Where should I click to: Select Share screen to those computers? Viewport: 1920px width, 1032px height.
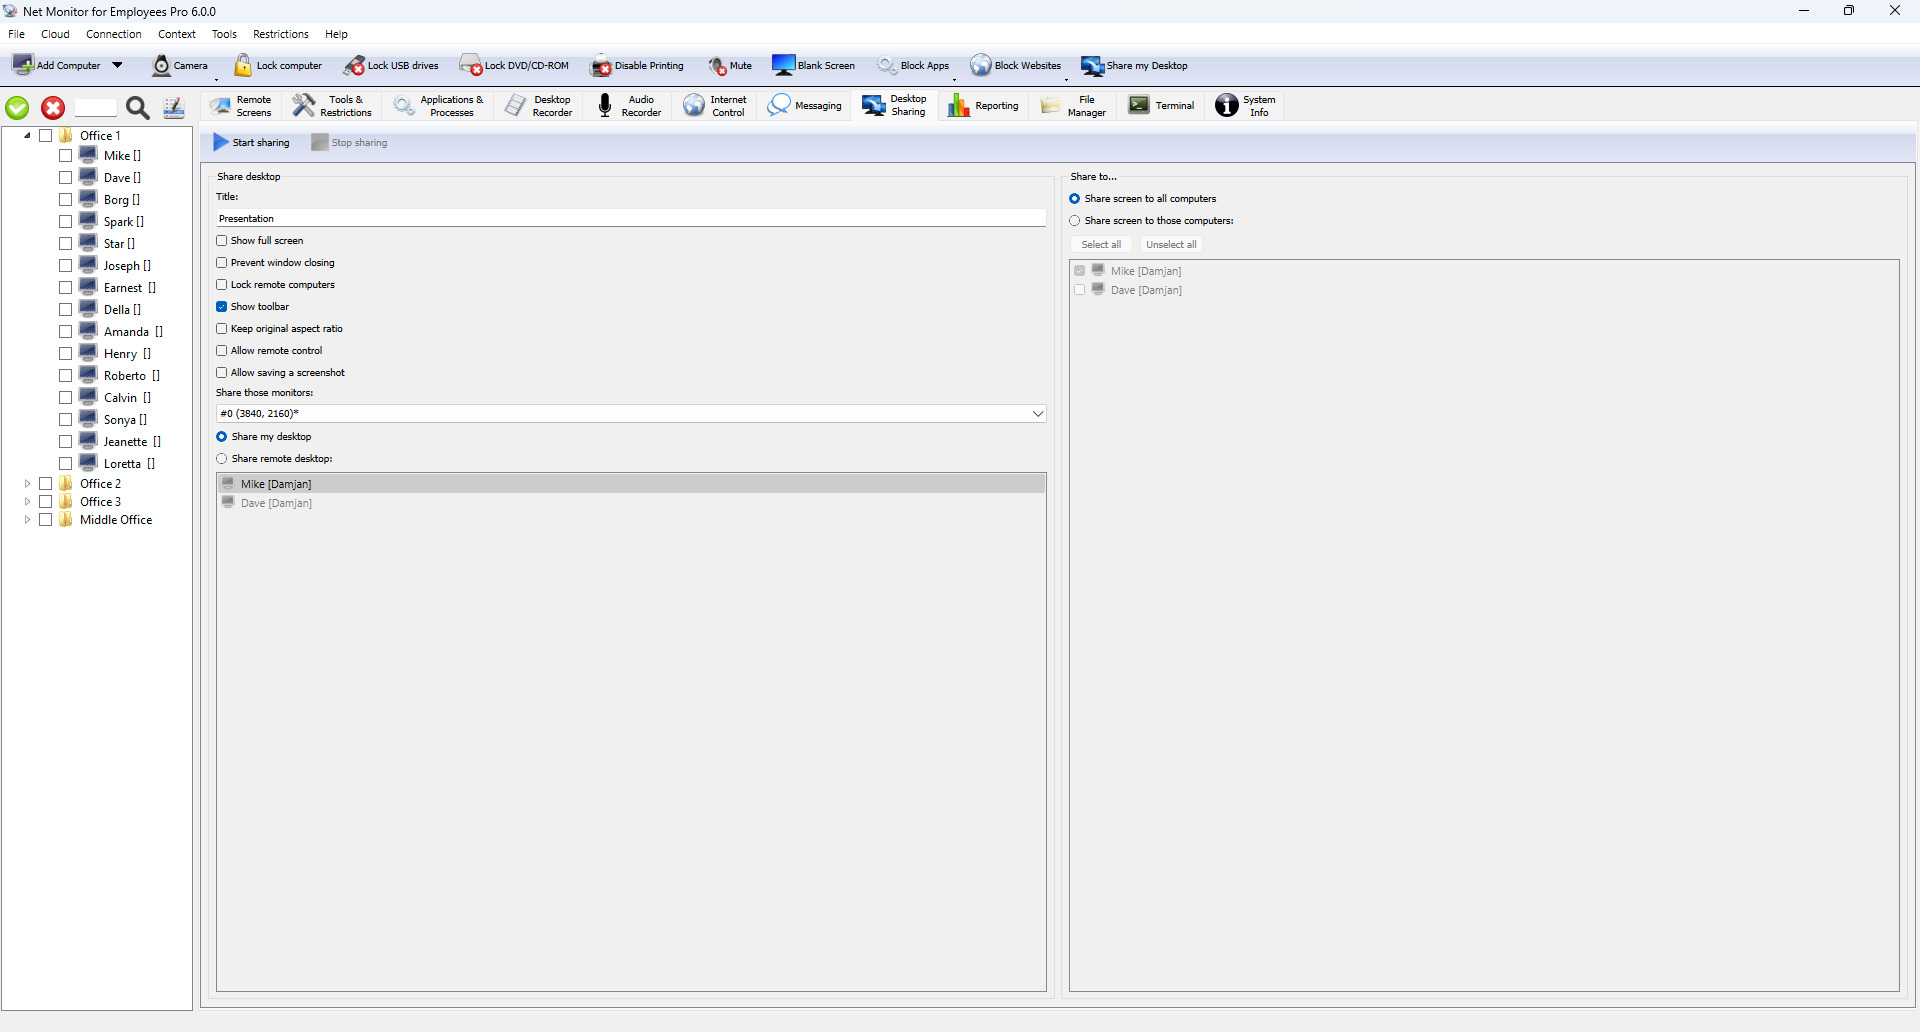pyautogui.click(x=1075, y=221)
